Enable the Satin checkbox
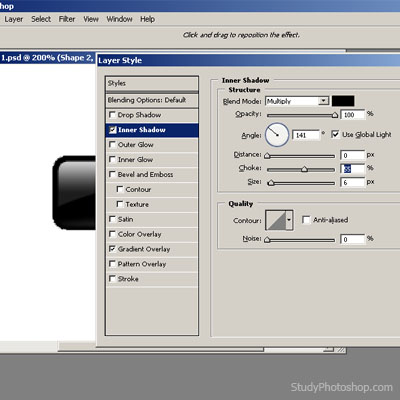 (x=112, y=219)
